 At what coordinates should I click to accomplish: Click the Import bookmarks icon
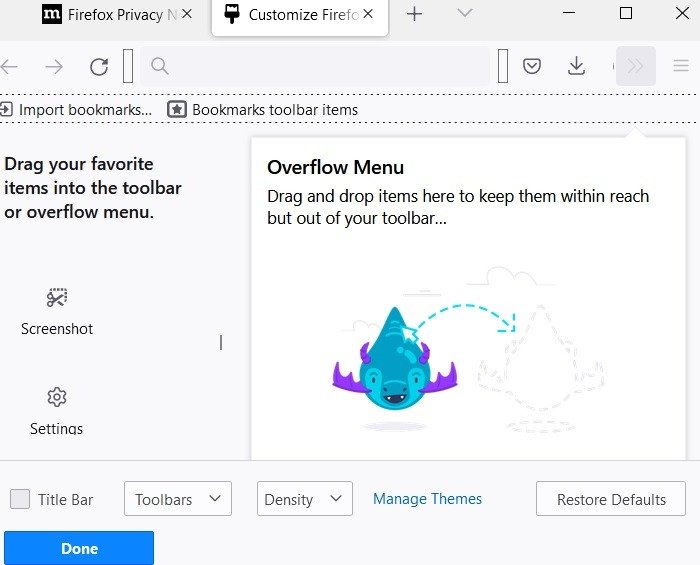pyautogui.click(x=6, y=109)
